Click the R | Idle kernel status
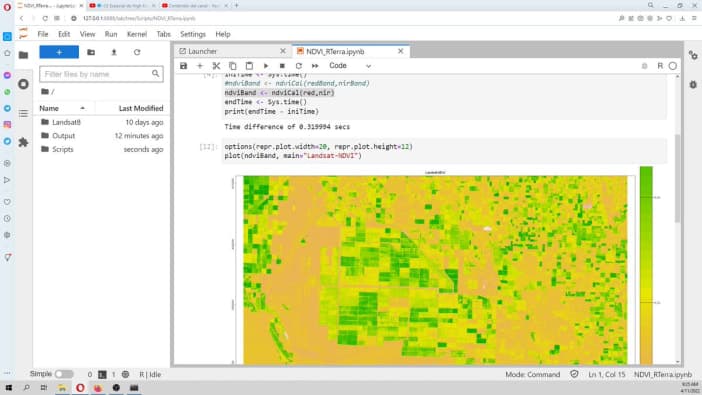 (x=150, y=374)
